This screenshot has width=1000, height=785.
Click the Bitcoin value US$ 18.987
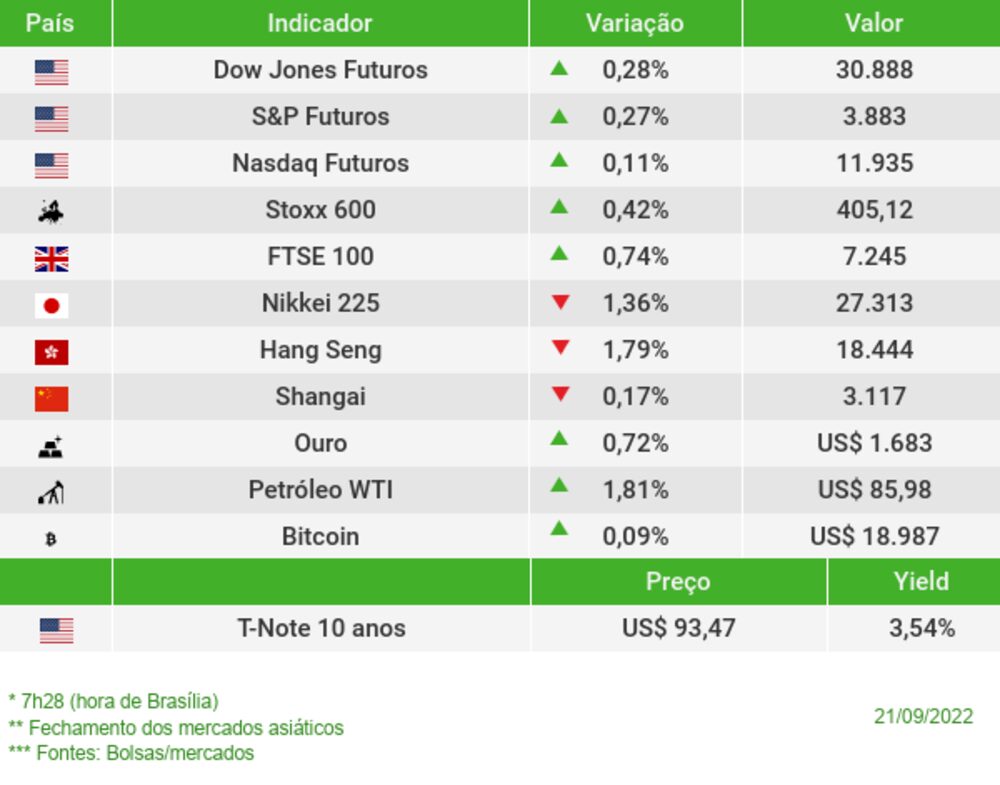[874, 537]
